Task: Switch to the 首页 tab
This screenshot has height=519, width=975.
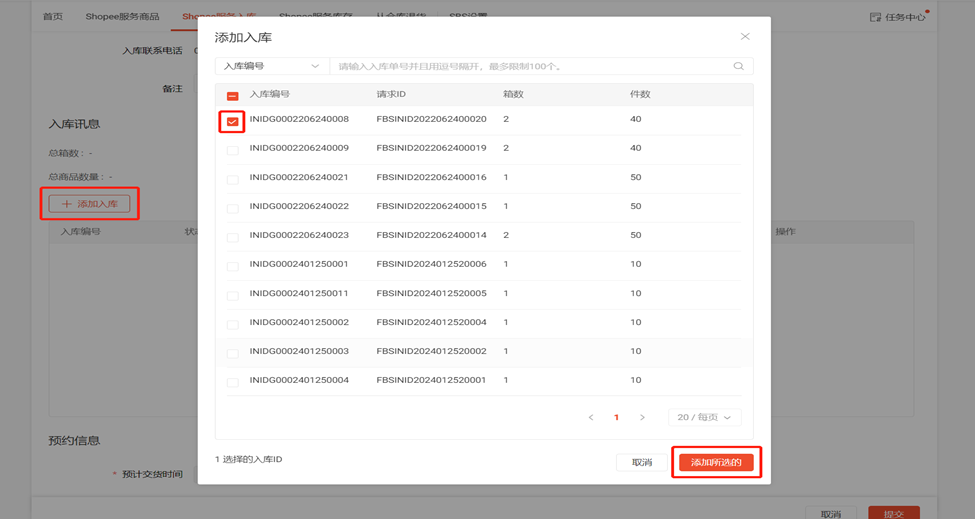Action: (x=52, y=17)
